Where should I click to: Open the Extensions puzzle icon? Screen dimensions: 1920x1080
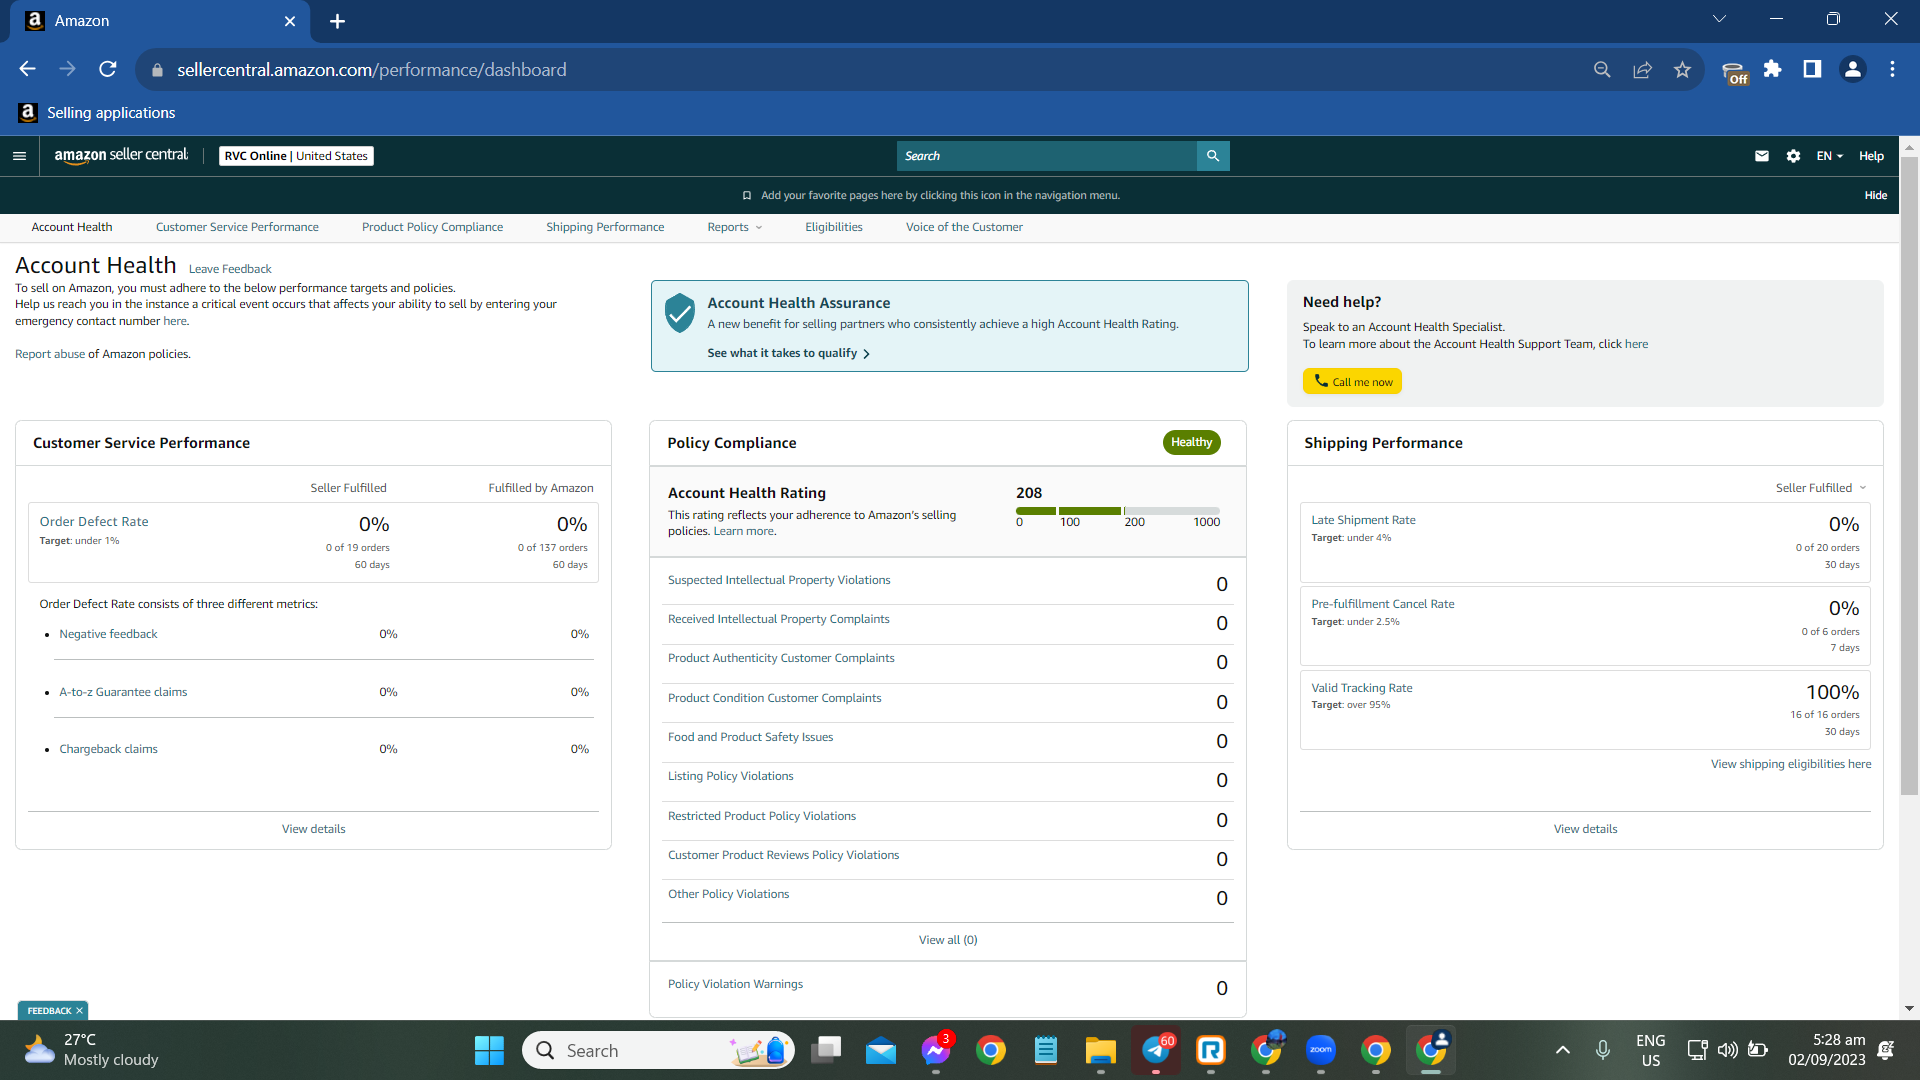point(1772,69)
